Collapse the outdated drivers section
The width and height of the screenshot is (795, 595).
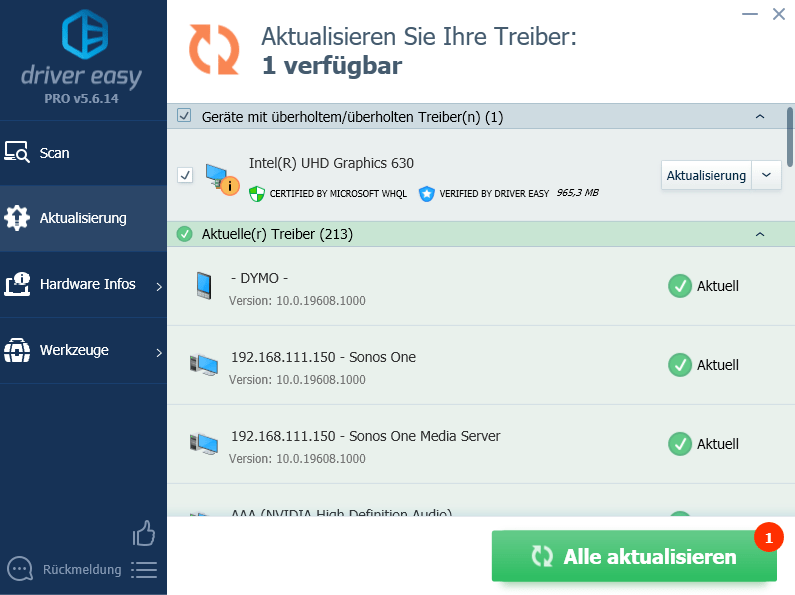[x=760, y=117]
